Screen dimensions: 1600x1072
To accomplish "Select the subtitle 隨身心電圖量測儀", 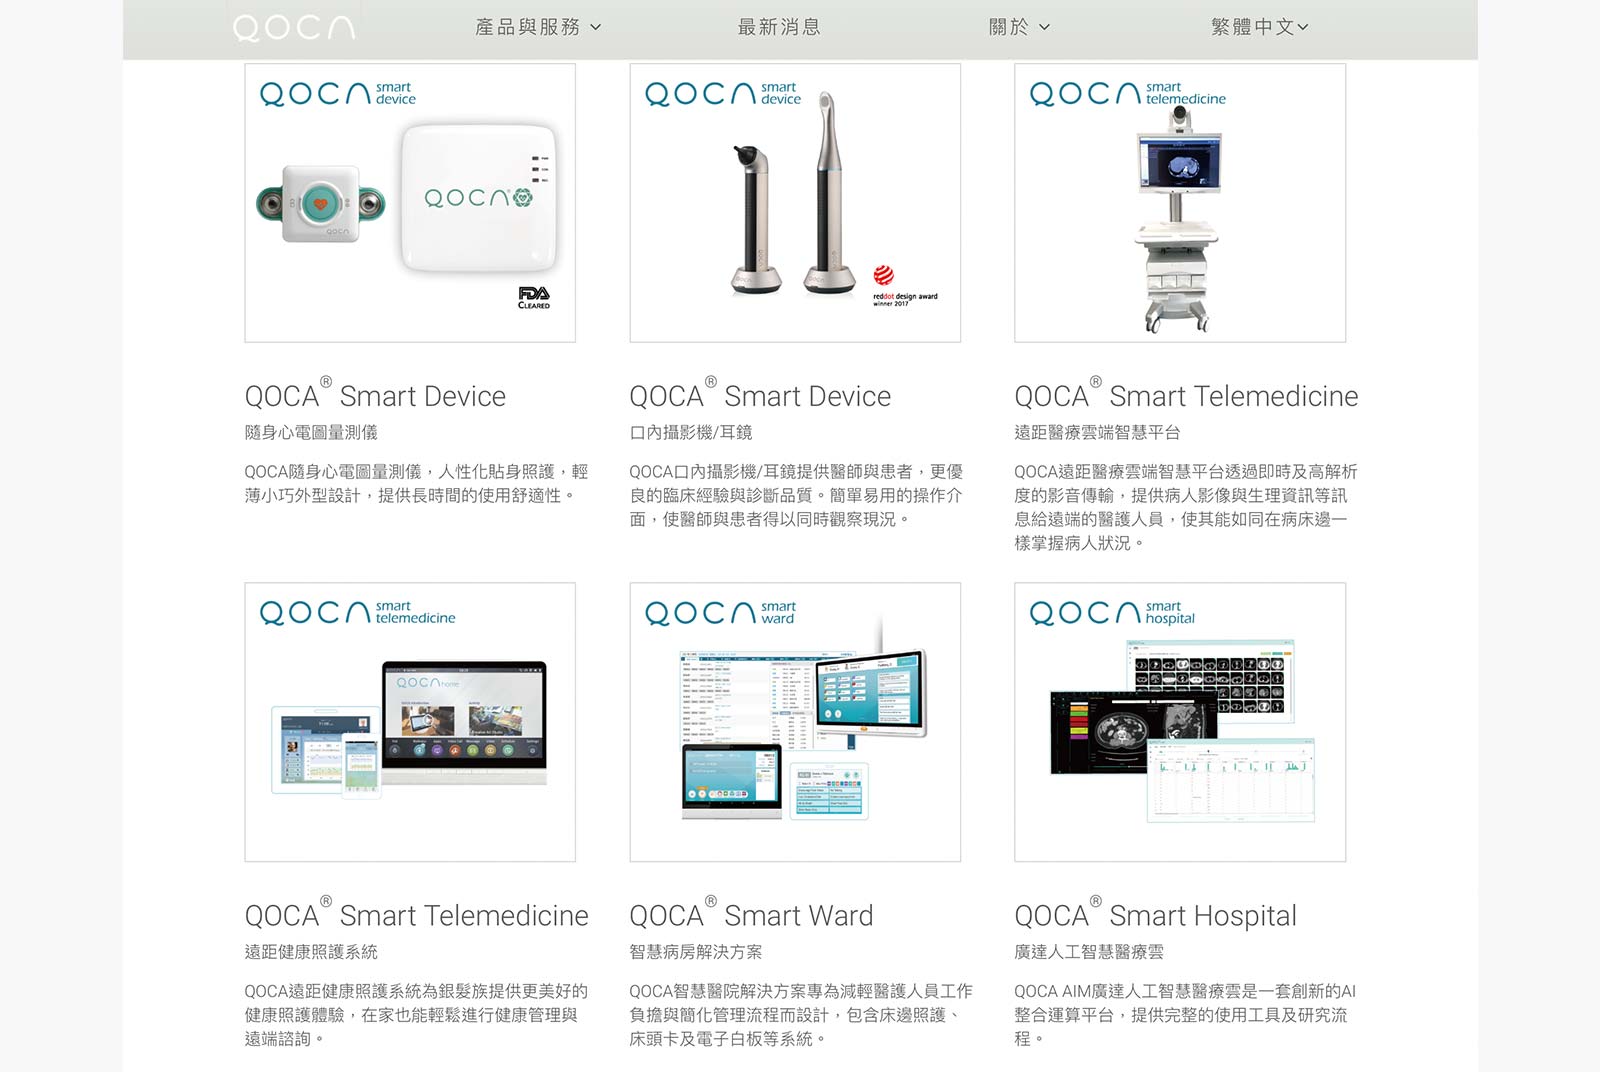I will coord(311,432).
